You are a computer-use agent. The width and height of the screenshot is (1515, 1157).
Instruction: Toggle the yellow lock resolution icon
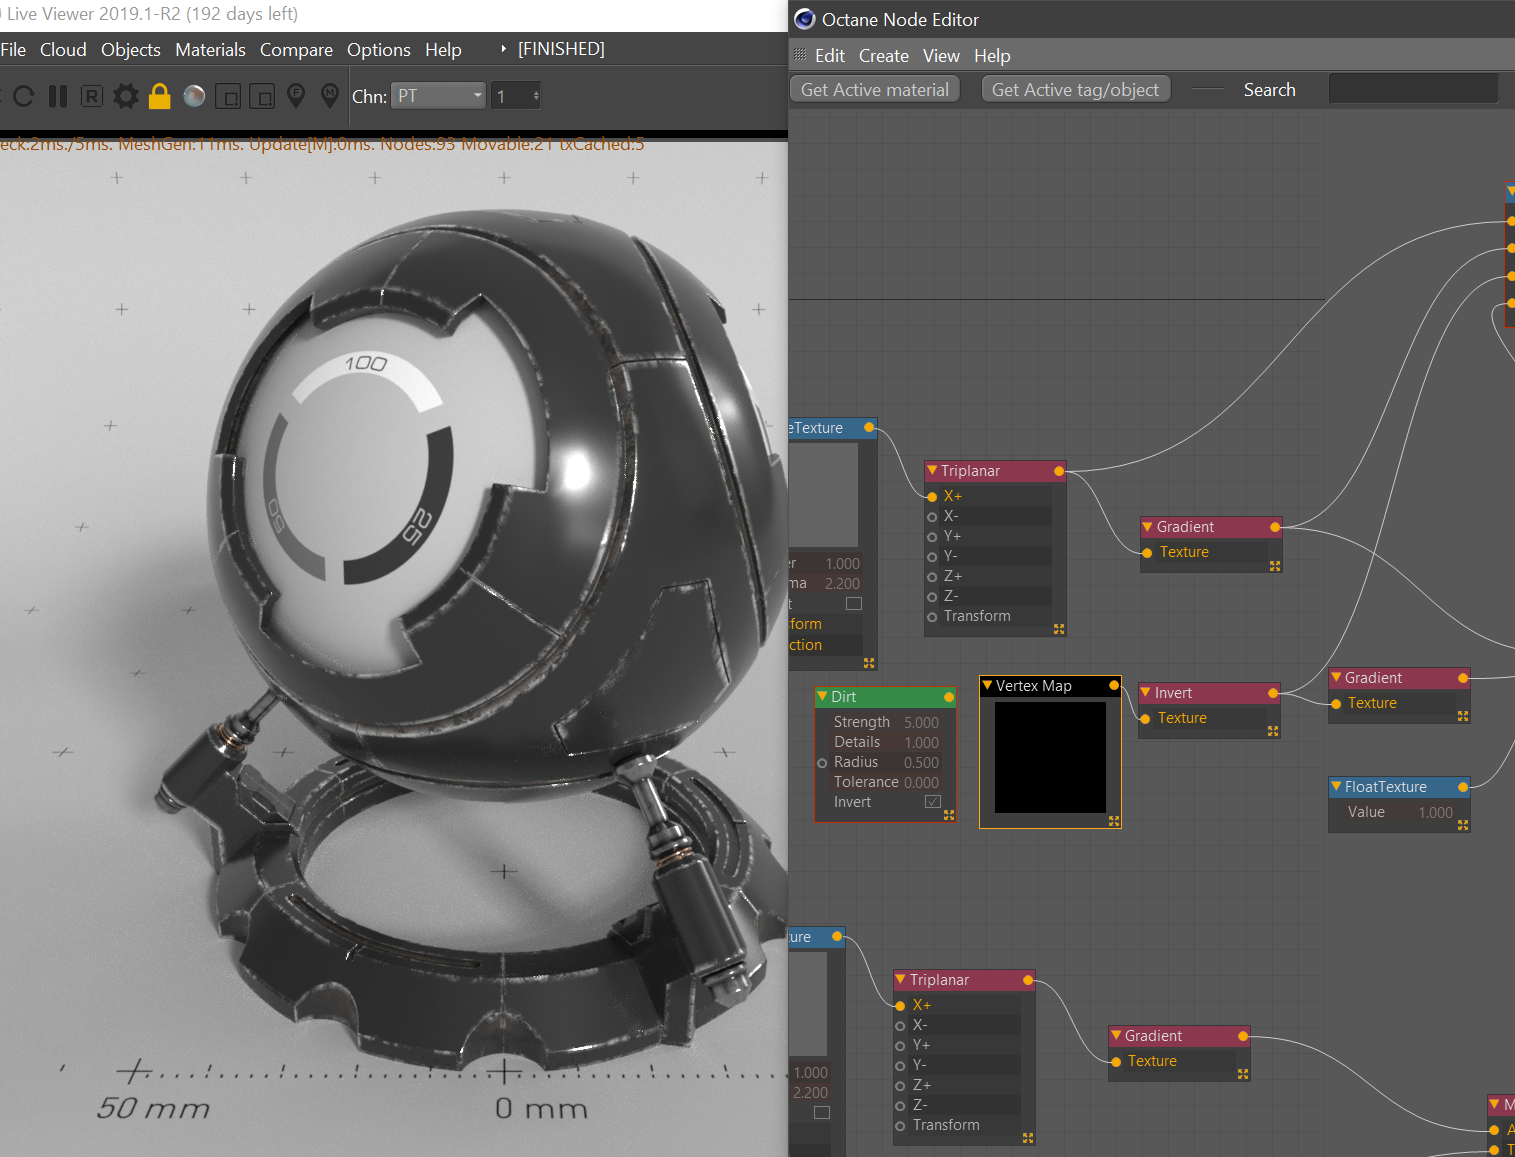coord(159,96)
